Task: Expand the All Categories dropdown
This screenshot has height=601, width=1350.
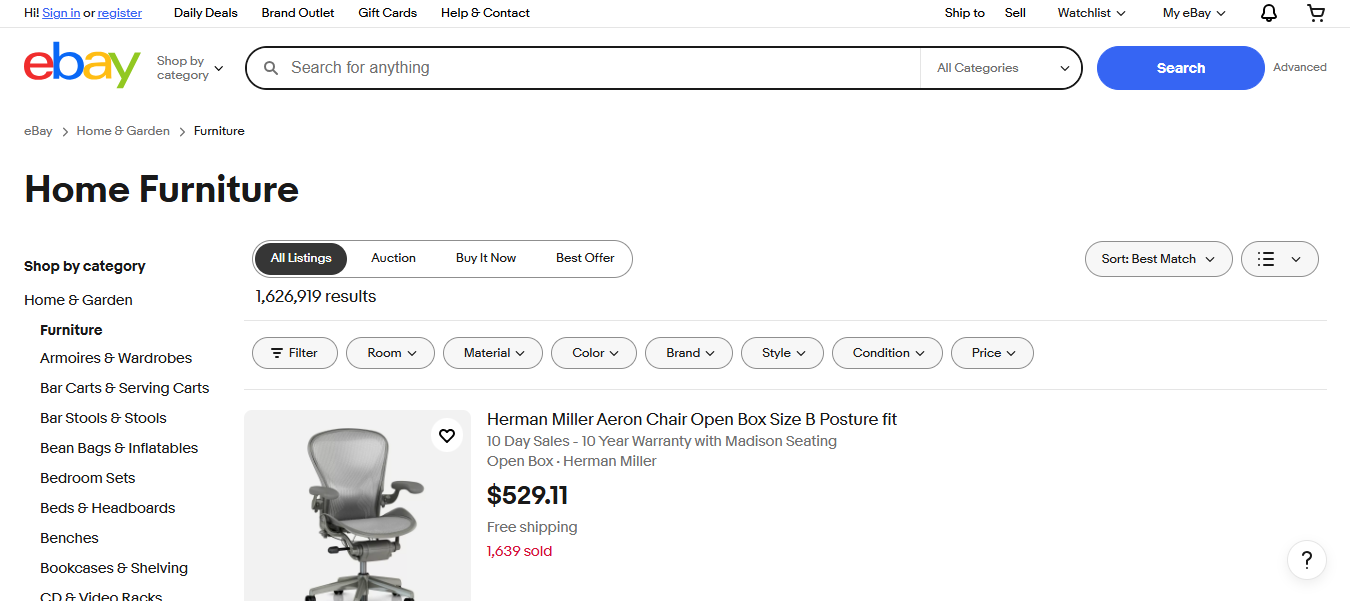Action: pos(1000,68)
